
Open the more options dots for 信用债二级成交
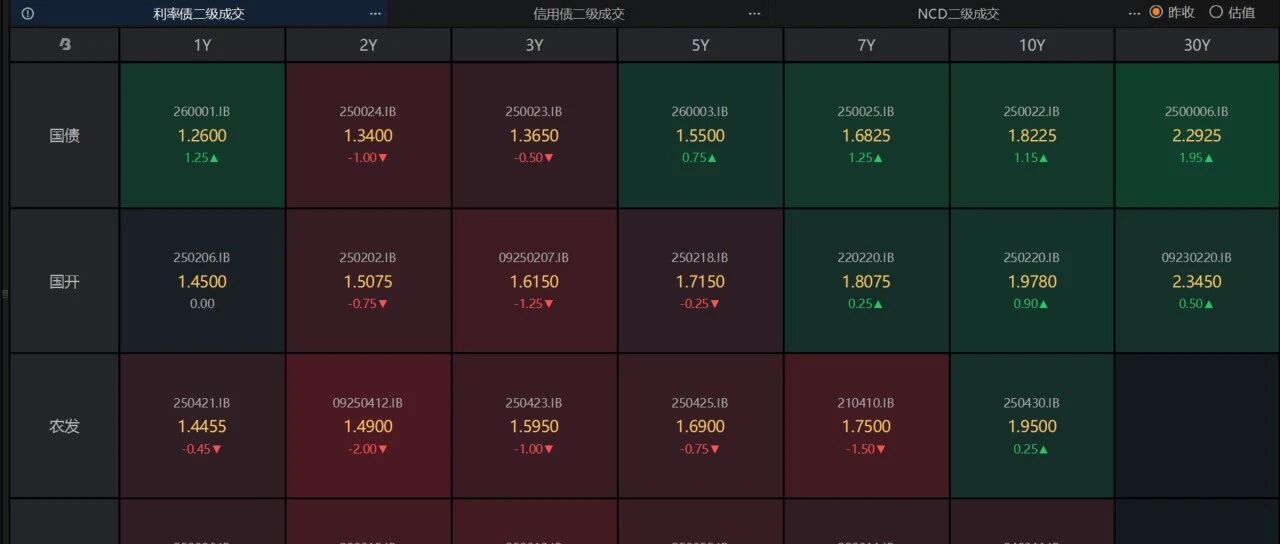(754, 13)
